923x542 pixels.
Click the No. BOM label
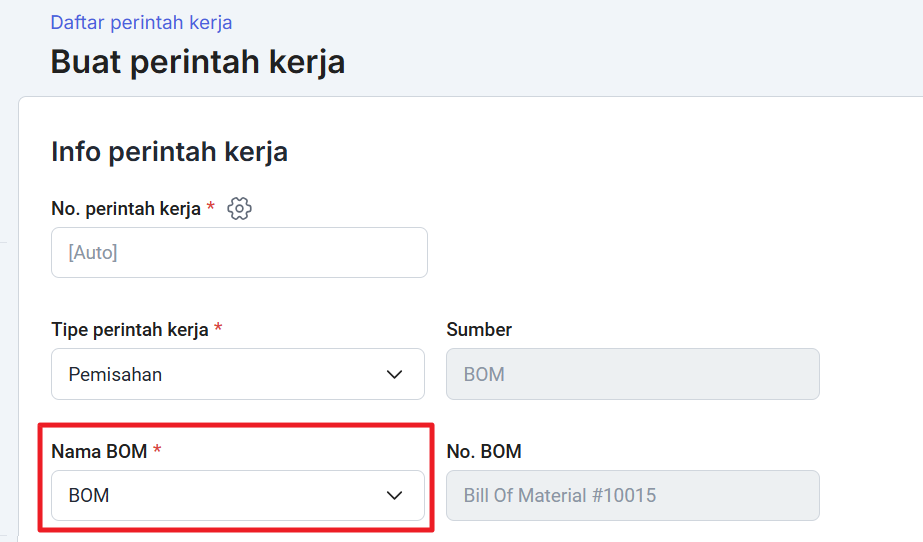(484, 451)
